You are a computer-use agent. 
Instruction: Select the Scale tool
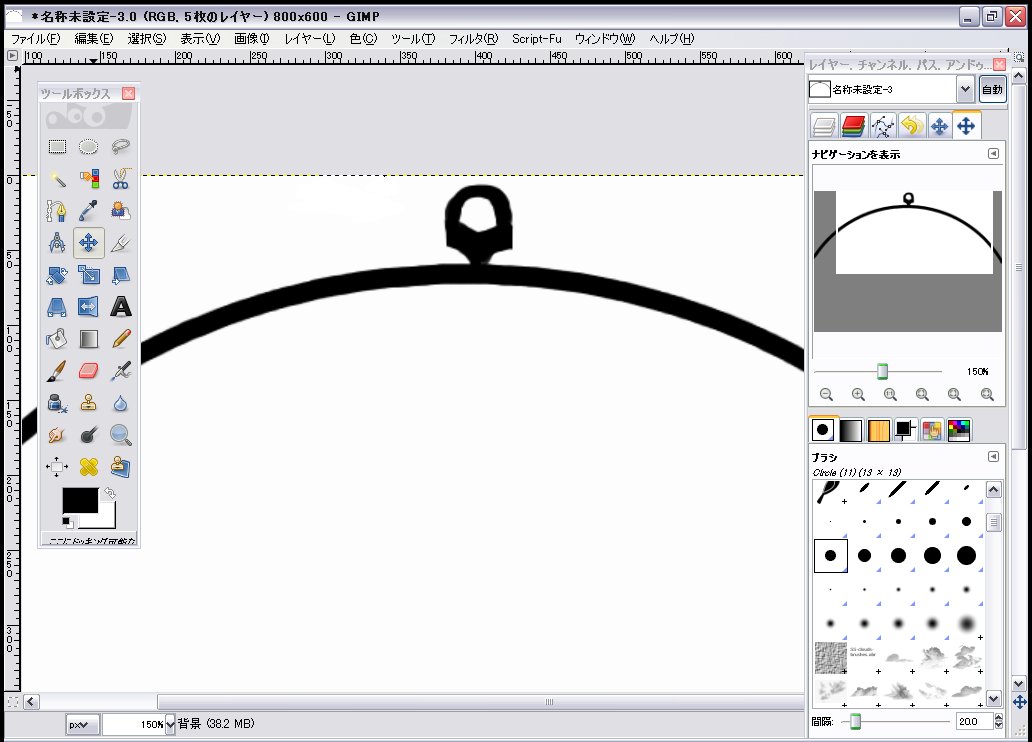point(89,275)
